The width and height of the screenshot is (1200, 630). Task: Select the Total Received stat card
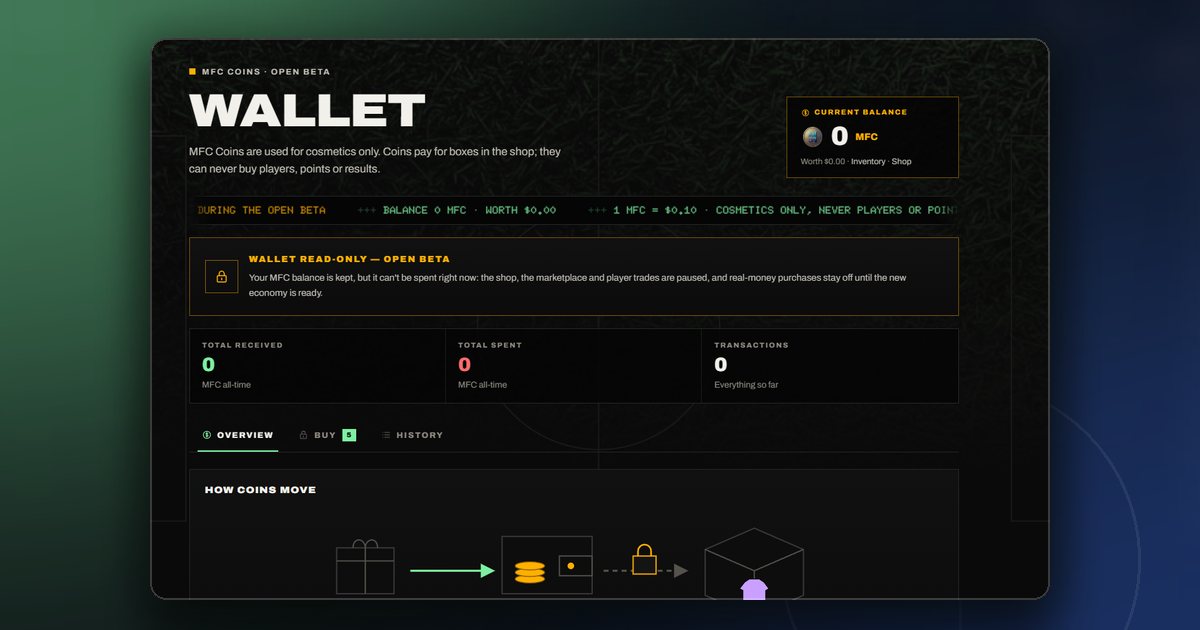tap(317, 366)
